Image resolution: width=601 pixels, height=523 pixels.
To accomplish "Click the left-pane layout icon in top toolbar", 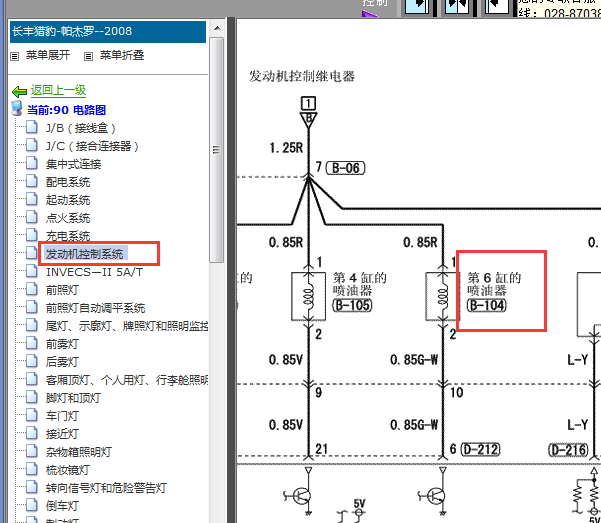I will click(x=417, y=7).
